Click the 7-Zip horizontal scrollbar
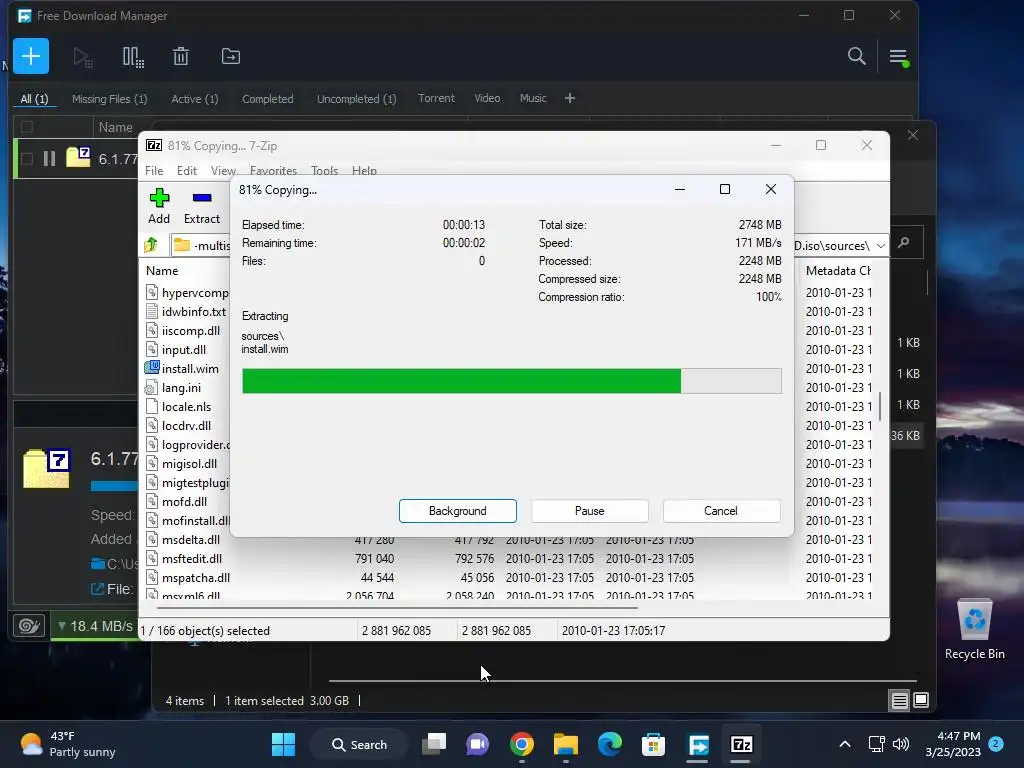This screenshot has height=768, width=1024. (x=397, y=607)
